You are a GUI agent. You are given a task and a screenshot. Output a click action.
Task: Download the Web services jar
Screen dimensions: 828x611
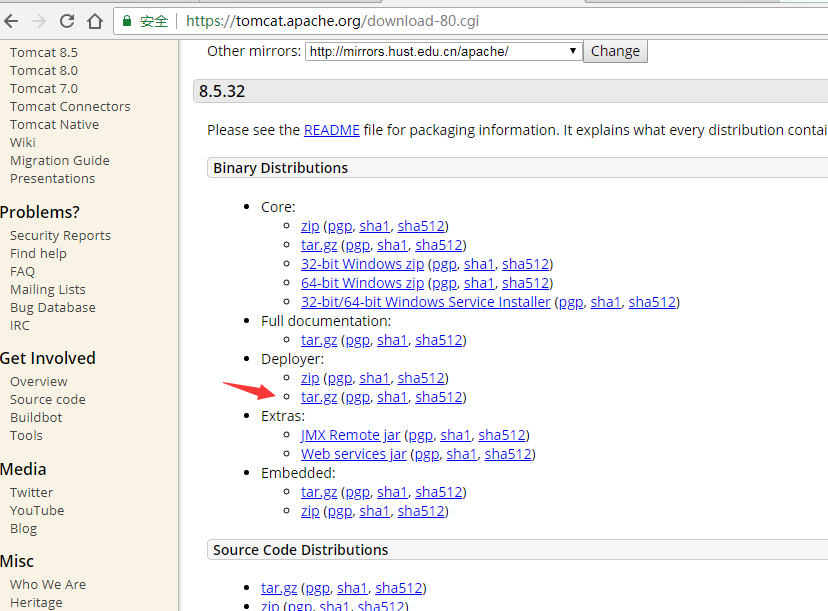pyautogui.click(x=354, y=454)
